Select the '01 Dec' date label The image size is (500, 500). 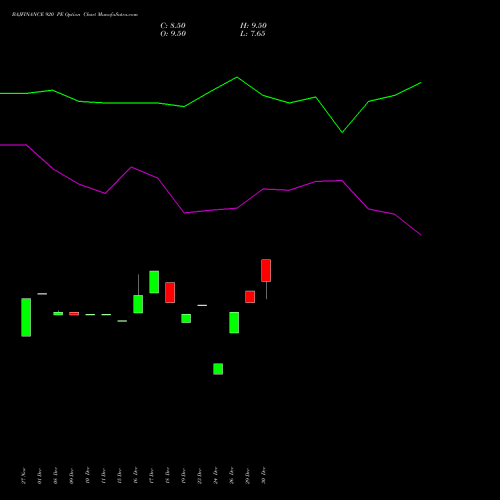[39, 476]
